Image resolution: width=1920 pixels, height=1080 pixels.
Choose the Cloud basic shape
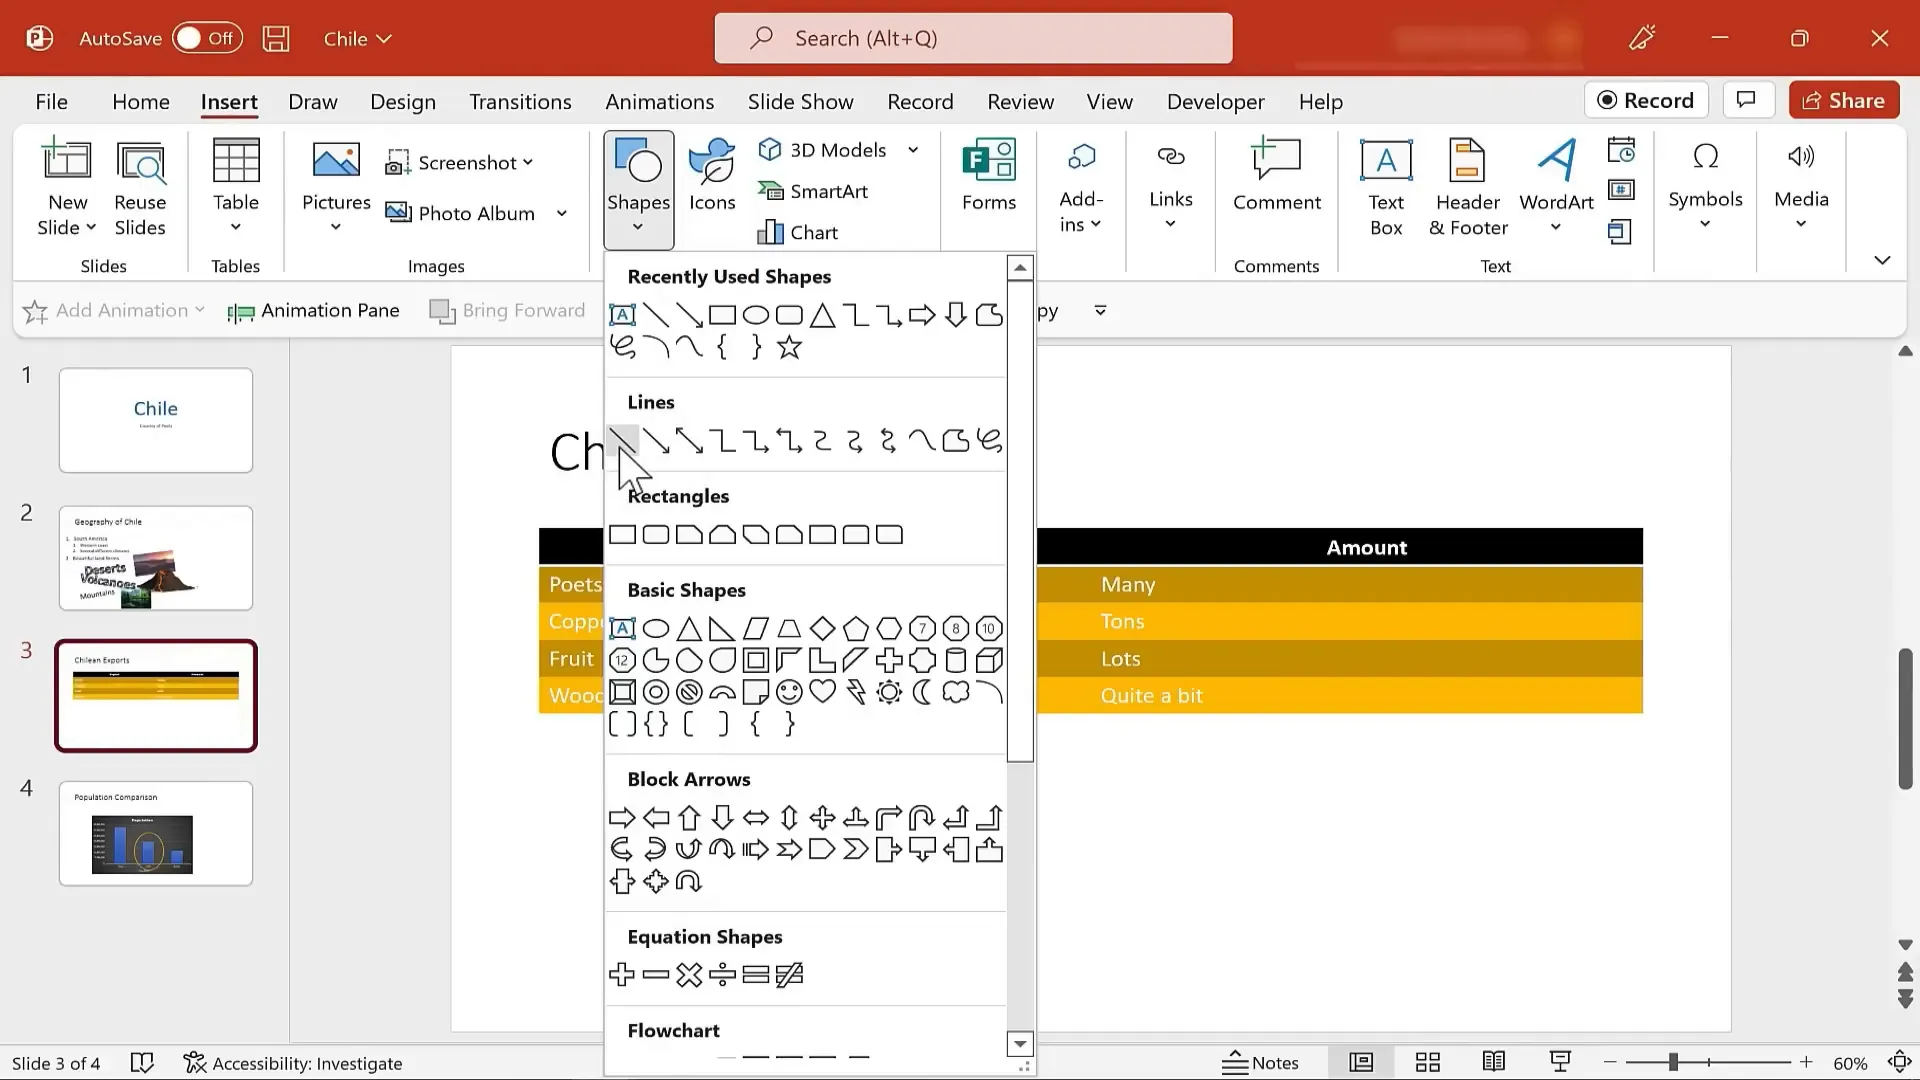coord(956,691)
